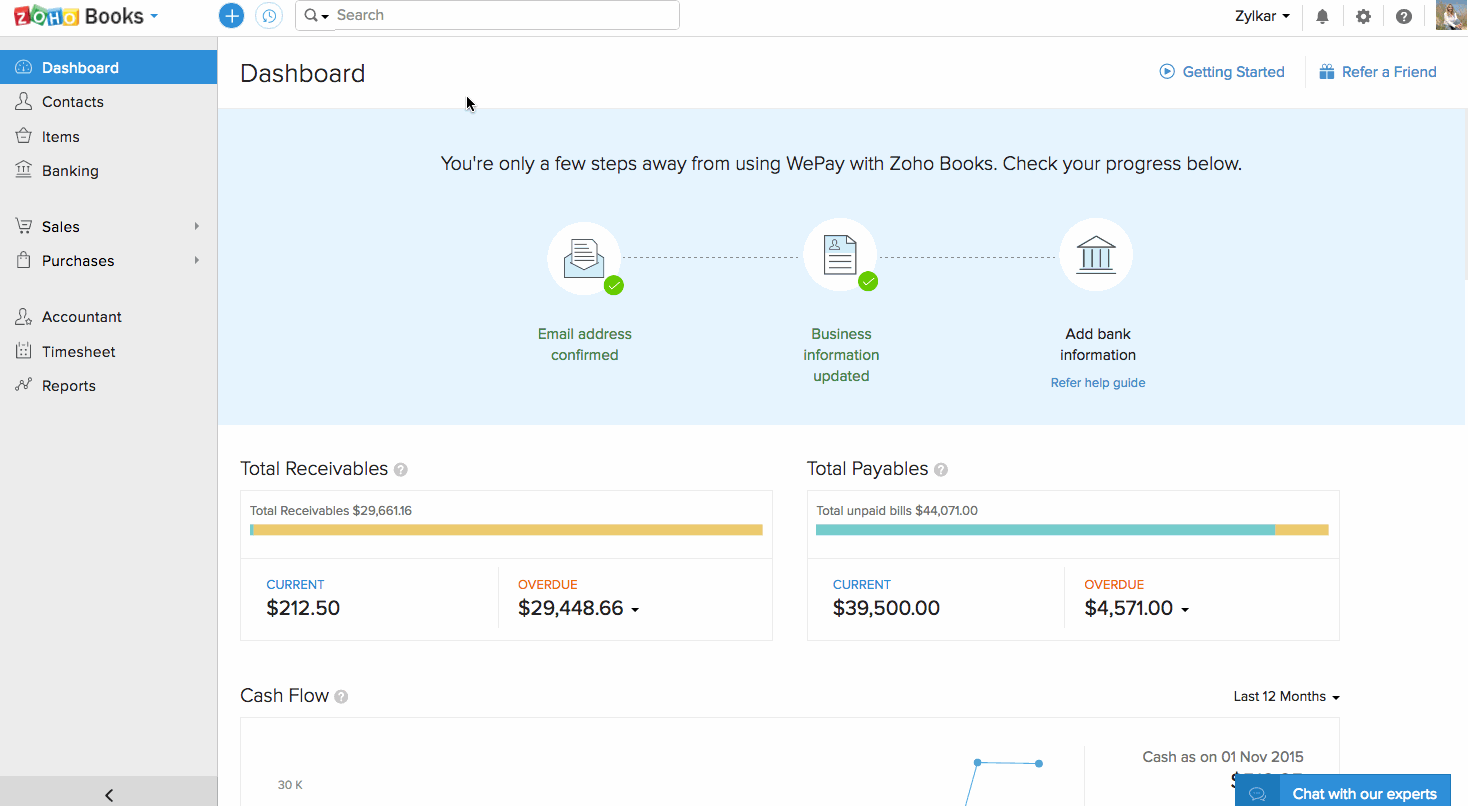1468x806 pixels.
Task: Click the Refer help guide link
Action: click(x=1097, y=383)
